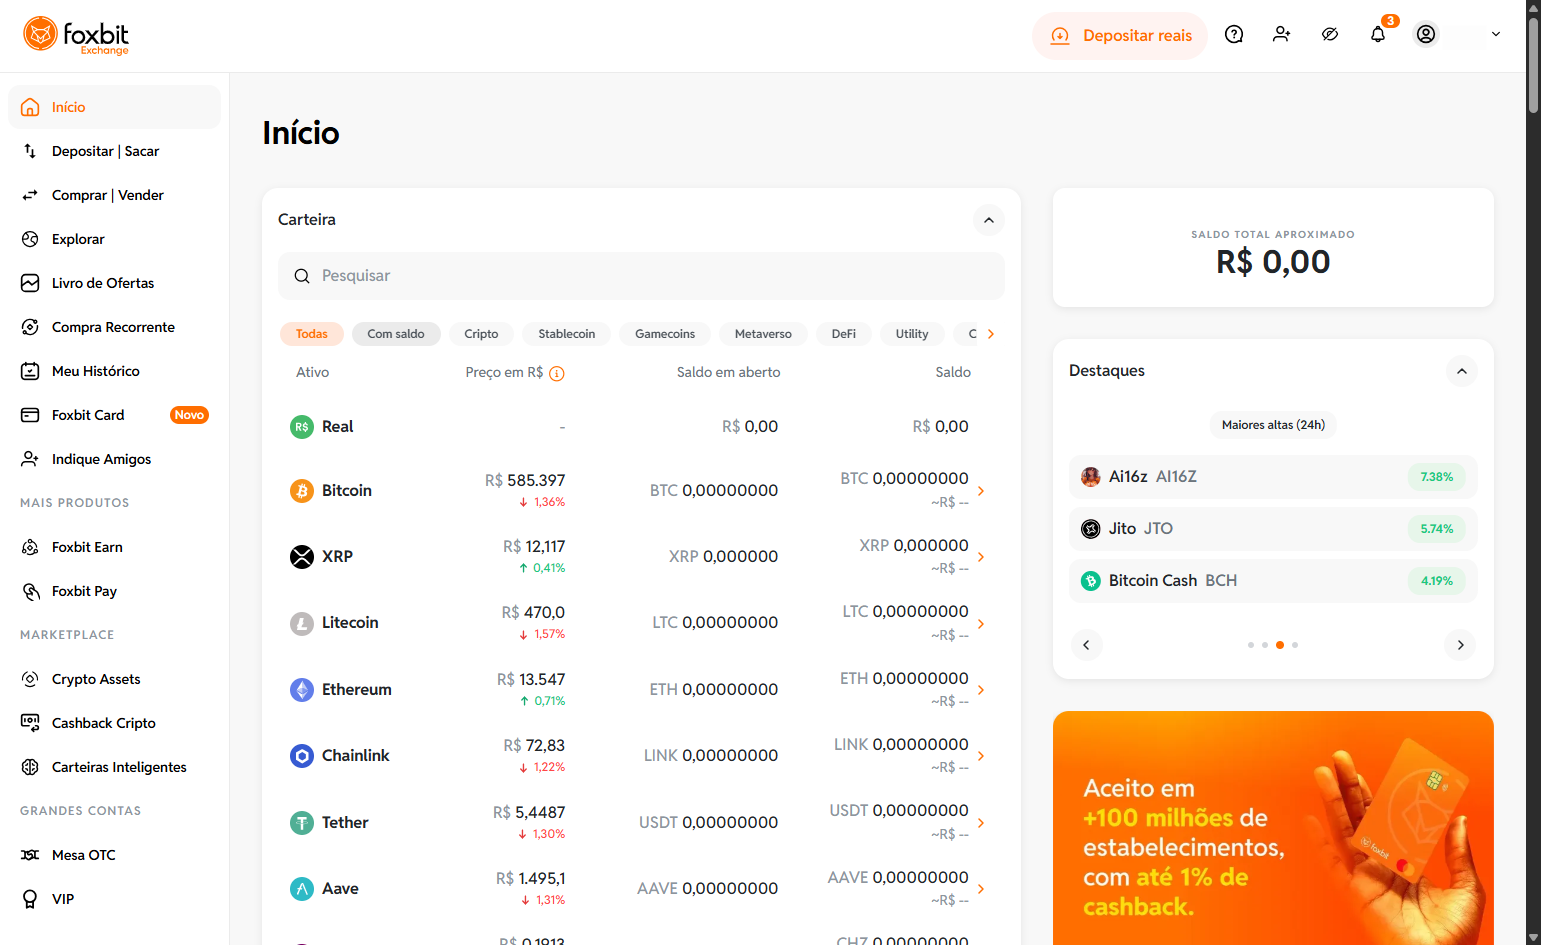Filter assets by Stablecoin chip
1541x945 pixels.
pyautogui.click(x=567, y=334)
